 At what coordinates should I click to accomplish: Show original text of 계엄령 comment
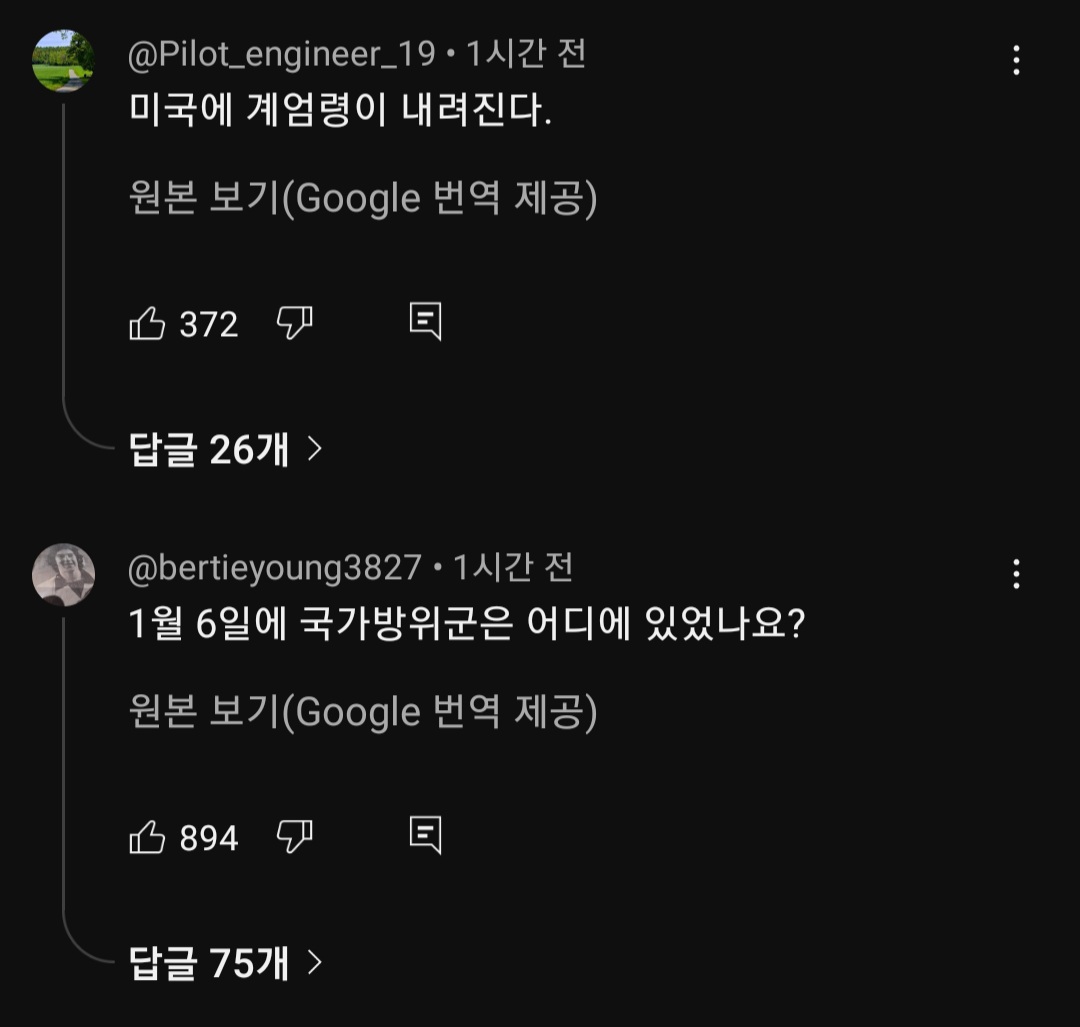coord(363,198)
